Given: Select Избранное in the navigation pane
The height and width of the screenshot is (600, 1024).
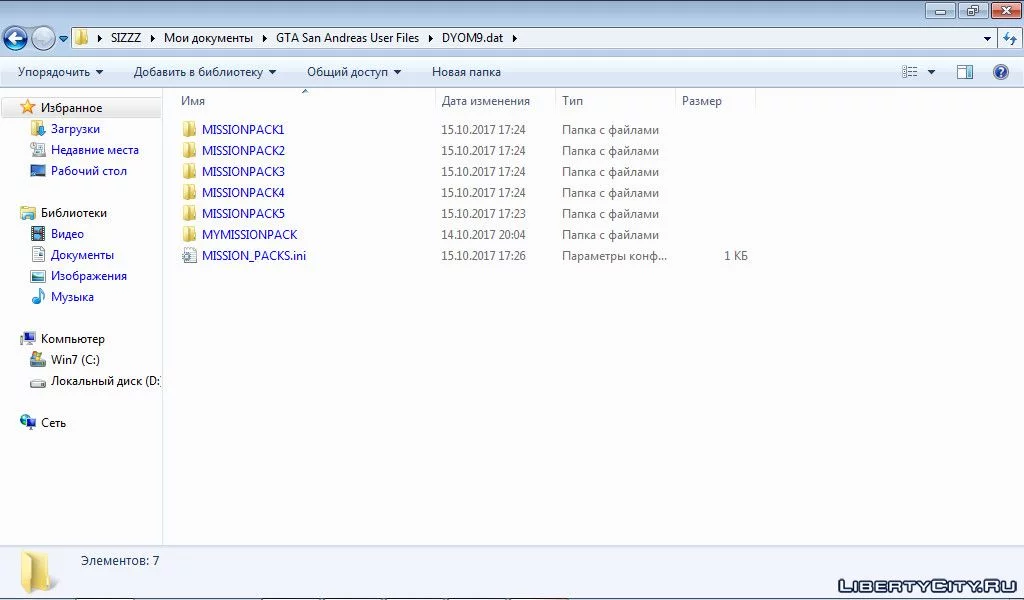Looking at the screenshot, I should [x=71, y=108].
